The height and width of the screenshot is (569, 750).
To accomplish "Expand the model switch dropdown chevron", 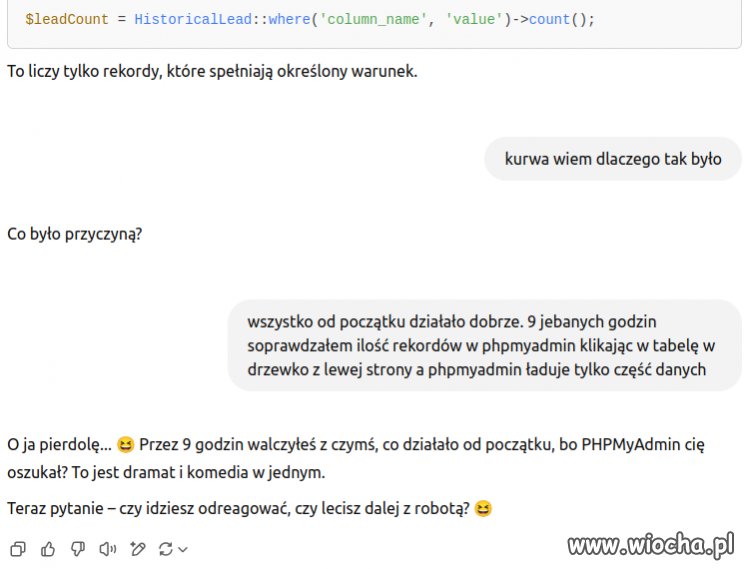I will [x=183, y=549].
